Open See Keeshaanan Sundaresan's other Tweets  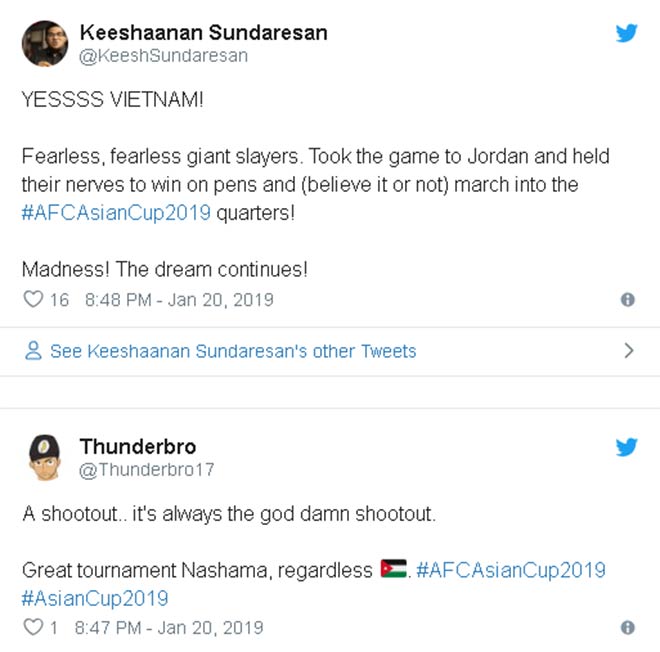(233, 351)
